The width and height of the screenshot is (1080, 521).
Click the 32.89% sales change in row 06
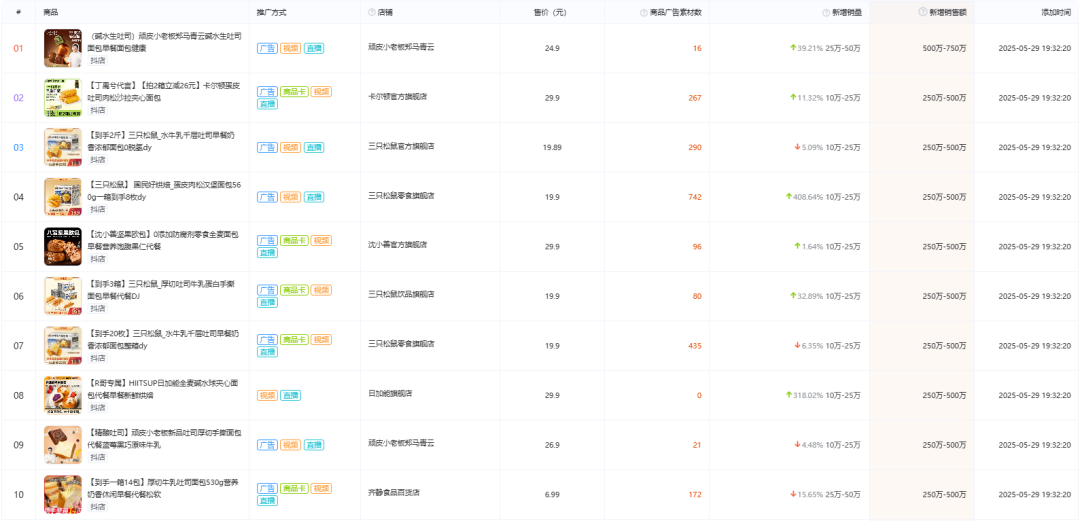pyautogui.click(x=810, y=296)
